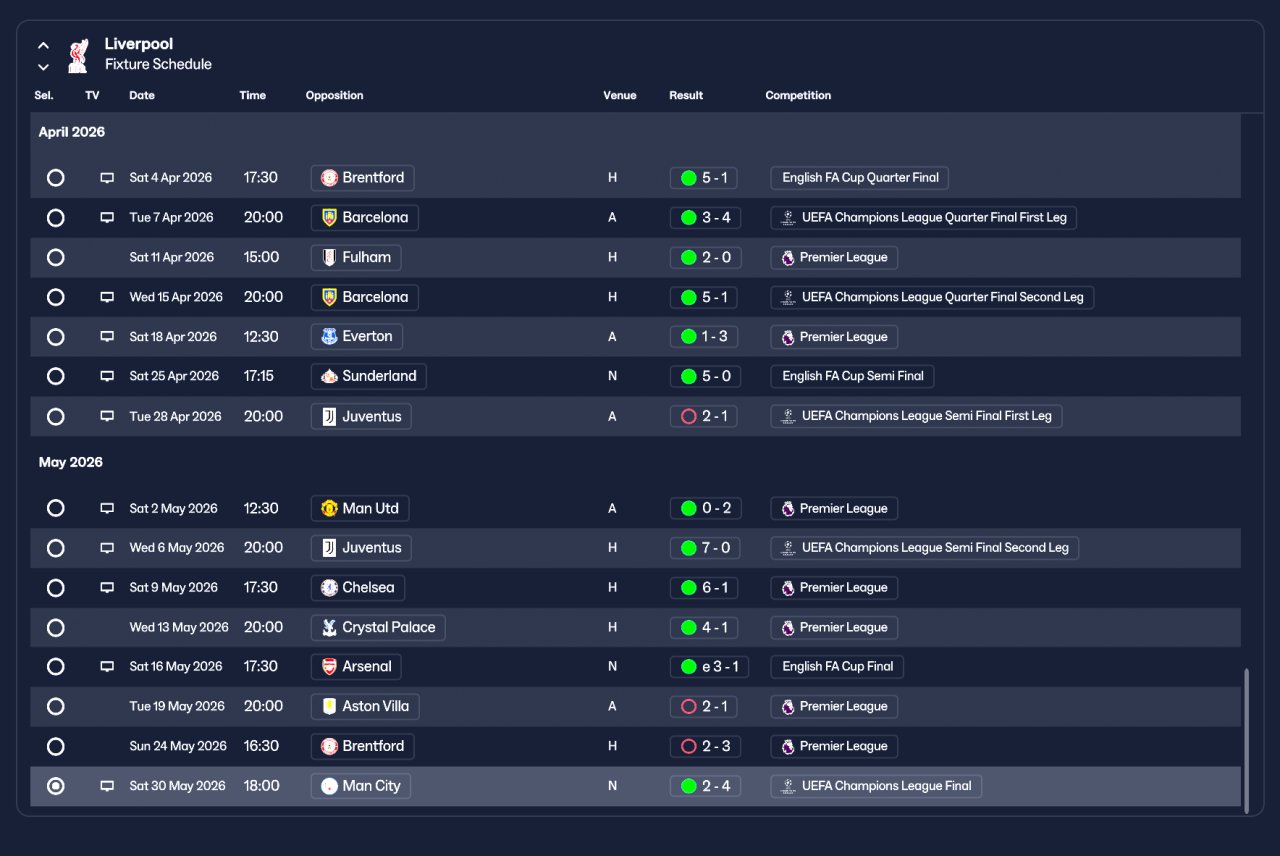Screen dimensions: 1280x856
Task: Select the radio button for Man Utd match
Action: [56, 508]
